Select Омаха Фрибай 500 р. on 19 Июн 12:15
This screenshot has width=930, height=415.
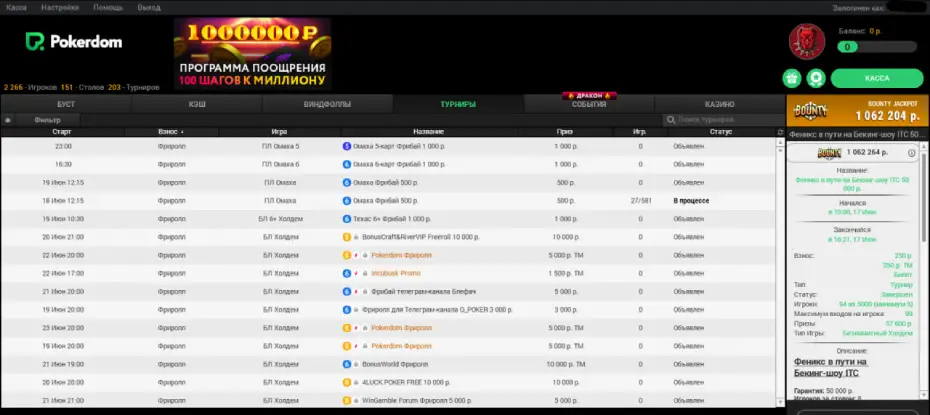pos(386,183)
